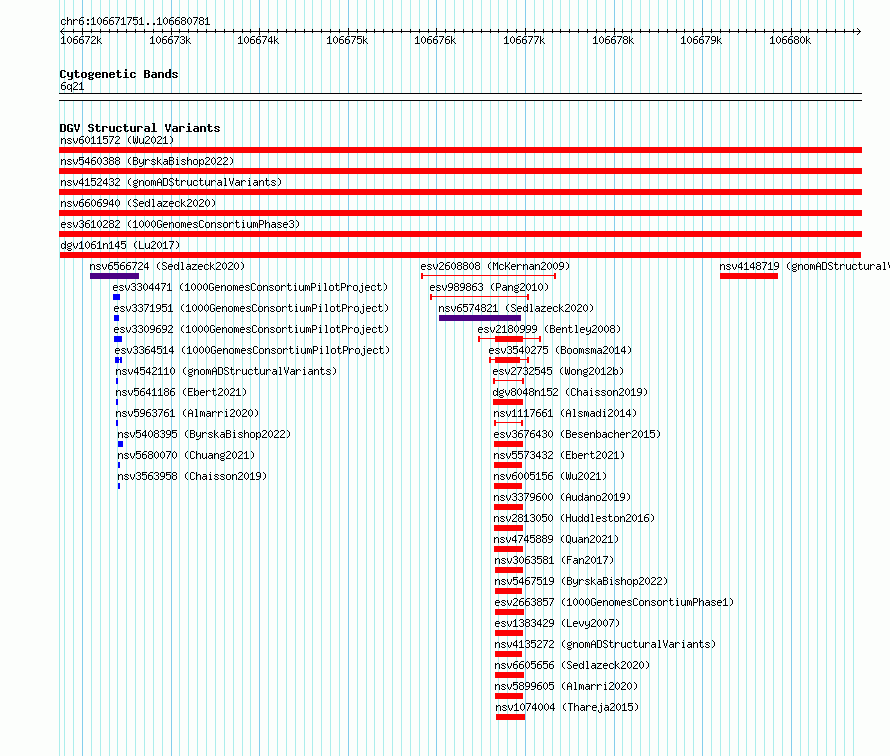
Task: Open esv989863 (Pang2010) label
Action: [x=489, y=287]
